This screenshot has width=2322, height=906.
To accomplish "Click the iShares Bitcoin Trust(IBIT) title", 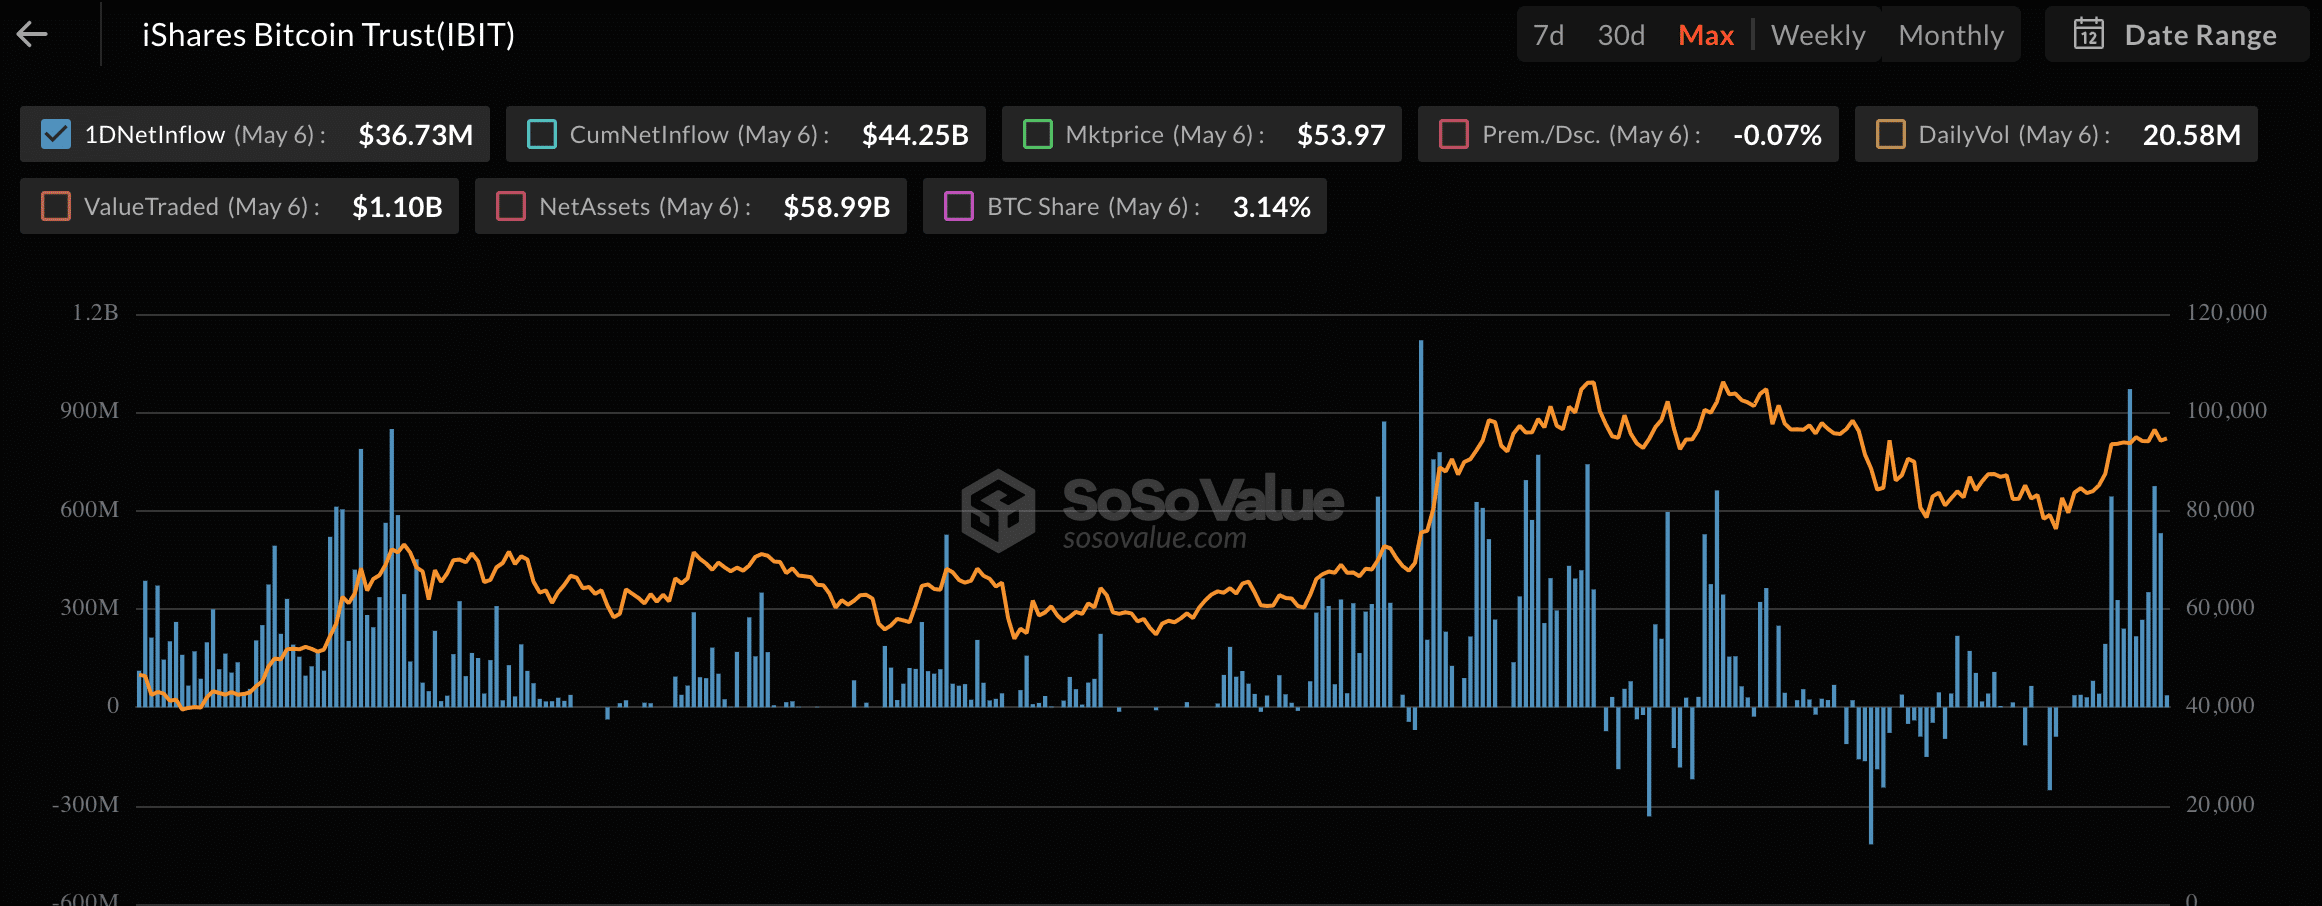I will click(x=328, y=35).
